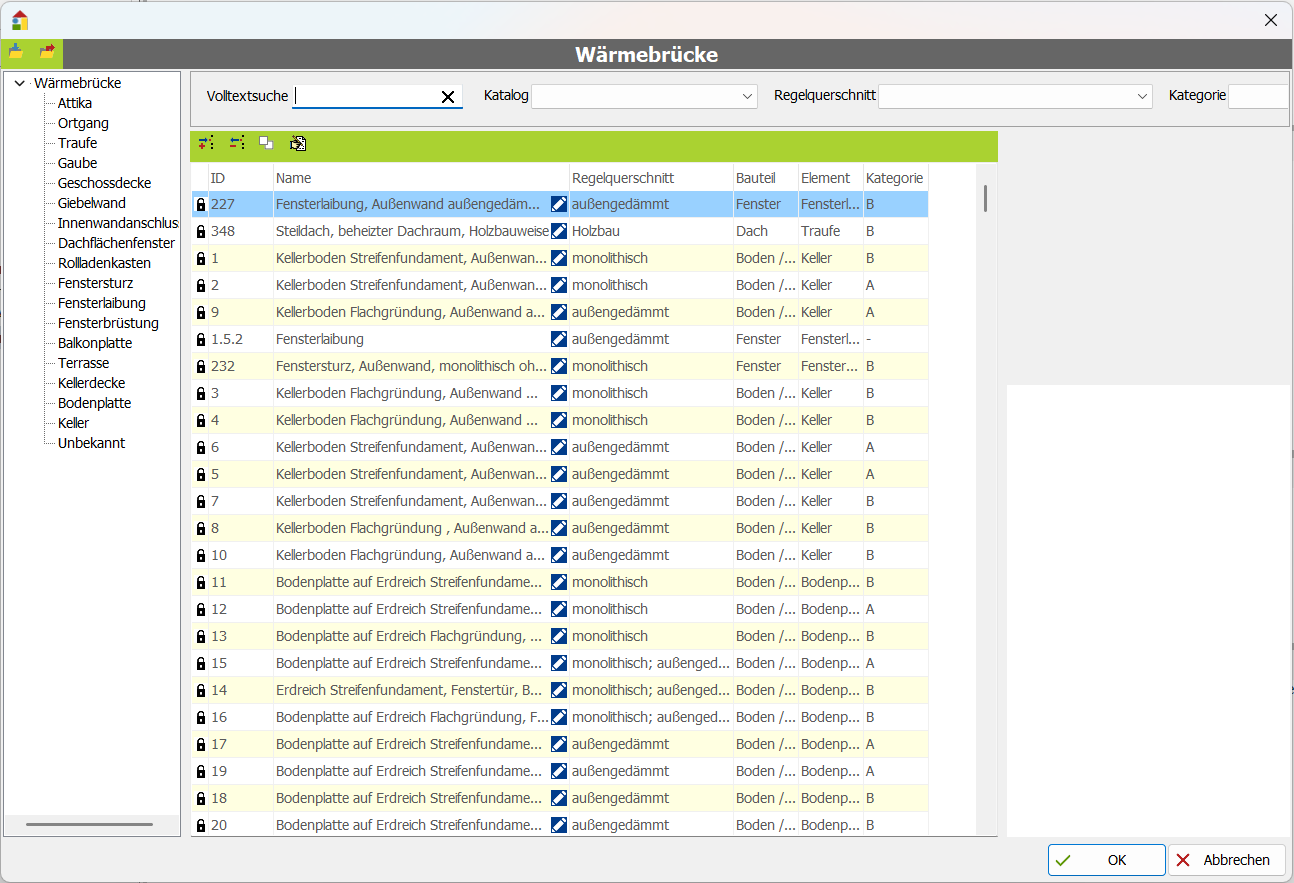The image size is (1294, 883).
Task: Collapse the Wärmebrücke tree node
Action: point(19,84)
